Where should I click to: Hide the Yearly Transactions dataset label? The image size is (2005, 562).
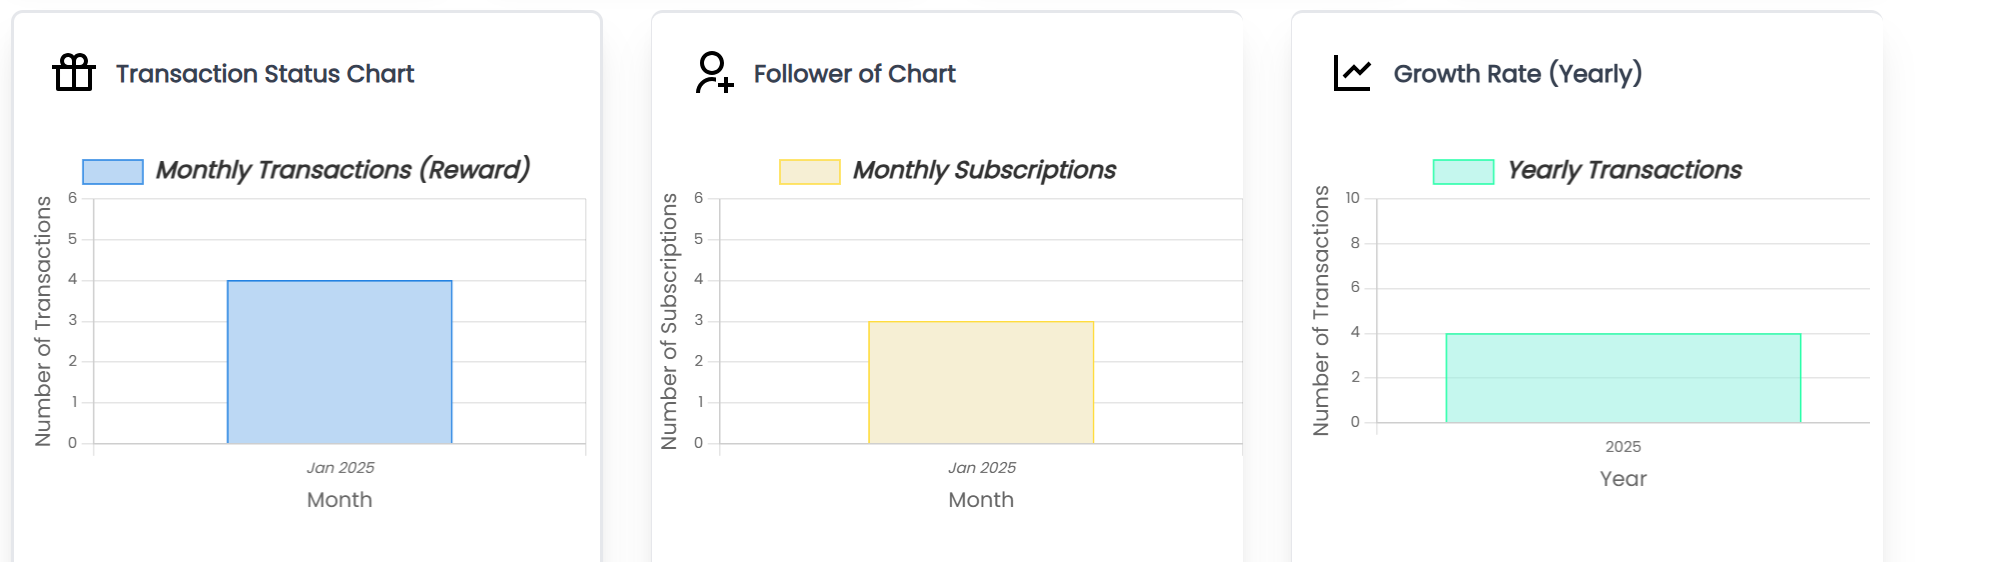point(1624,170)
